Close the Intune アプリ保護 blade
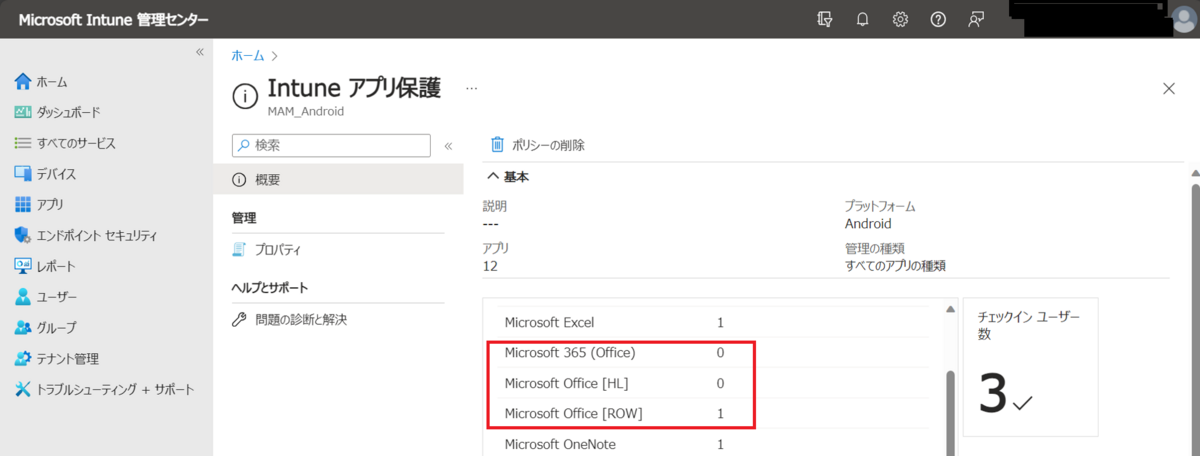Viewport: 1200px width, 456px height. pos(1169,89)
